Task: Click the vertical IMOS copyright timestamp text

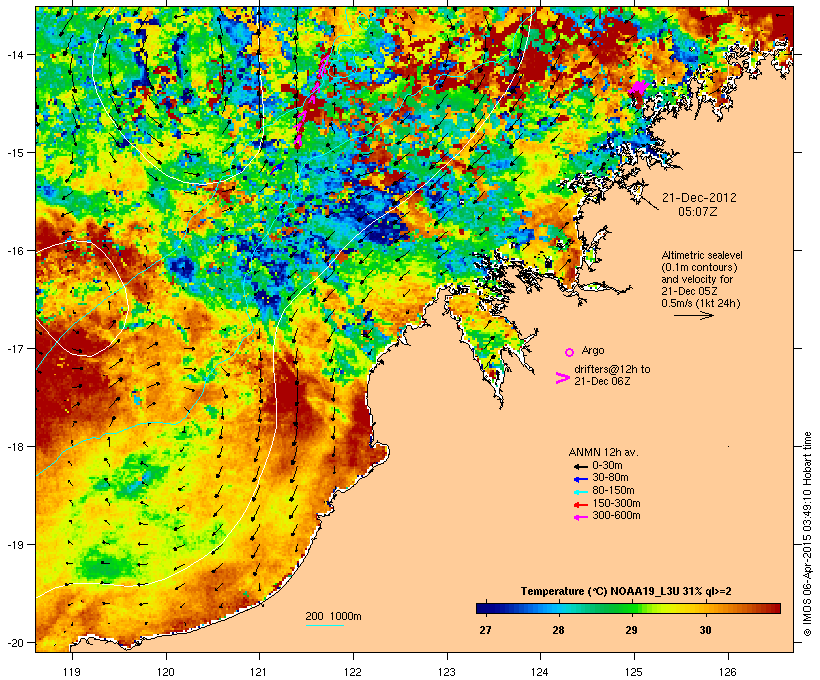Action: pyautogui.click(x=807, y=534)
